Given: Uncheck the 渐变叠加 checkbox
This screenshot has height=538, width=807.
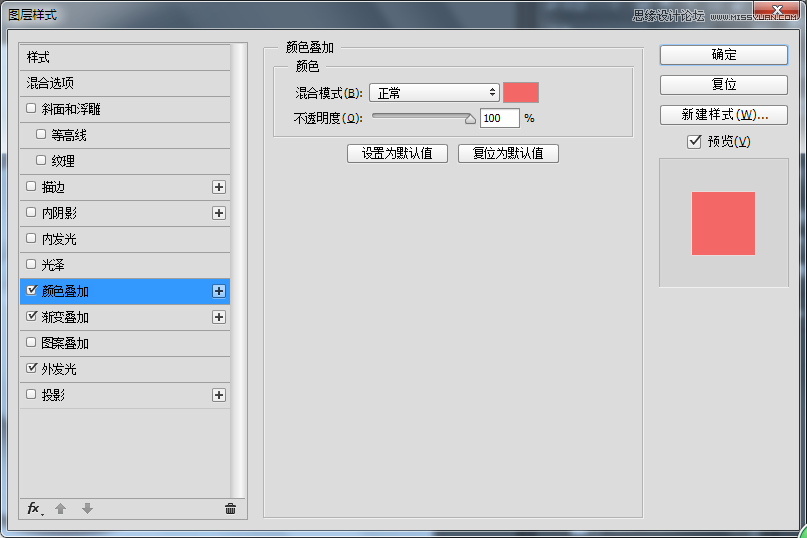Looking at the screenshot, I should coord(31,316).
